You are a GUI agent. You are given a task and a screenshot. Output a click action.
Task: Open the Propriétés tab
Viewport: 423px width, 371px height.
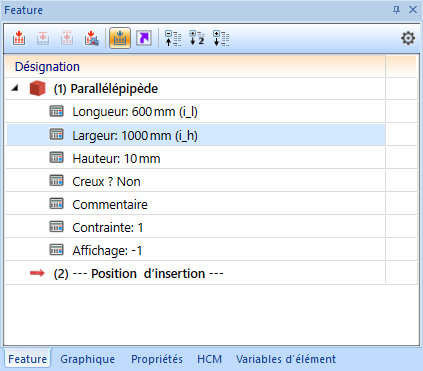pos(157,359)
